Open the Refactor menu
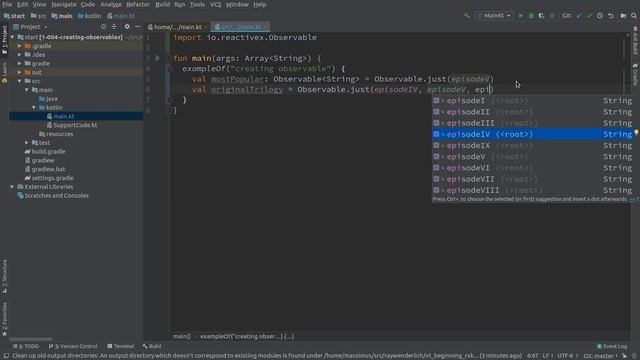 pyautogui.click(x=138, y=4)
